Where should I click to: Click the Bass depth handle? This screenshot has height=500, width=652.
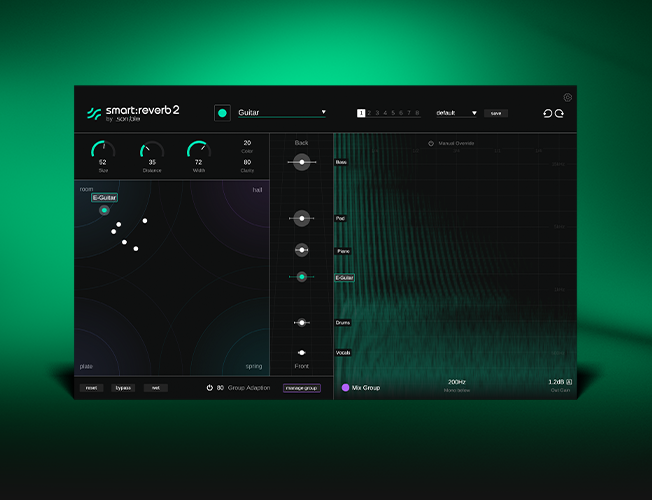[x=302, y=162]
